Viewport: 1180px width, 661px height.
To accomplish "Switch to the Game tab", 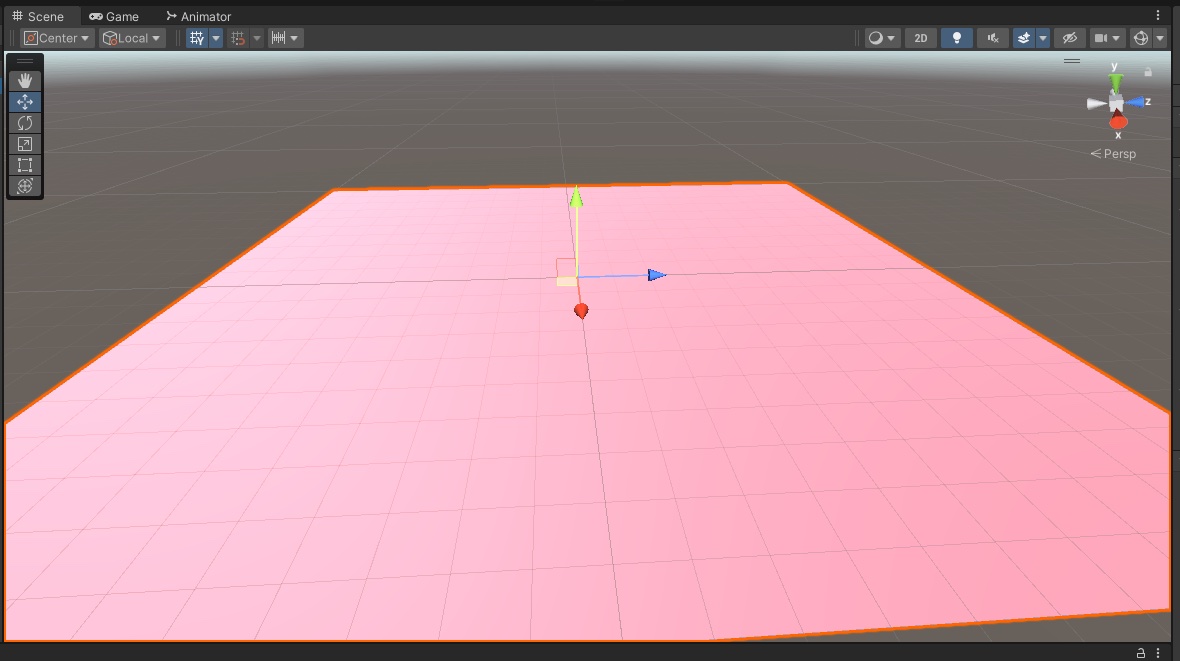I will pos(113,16).
